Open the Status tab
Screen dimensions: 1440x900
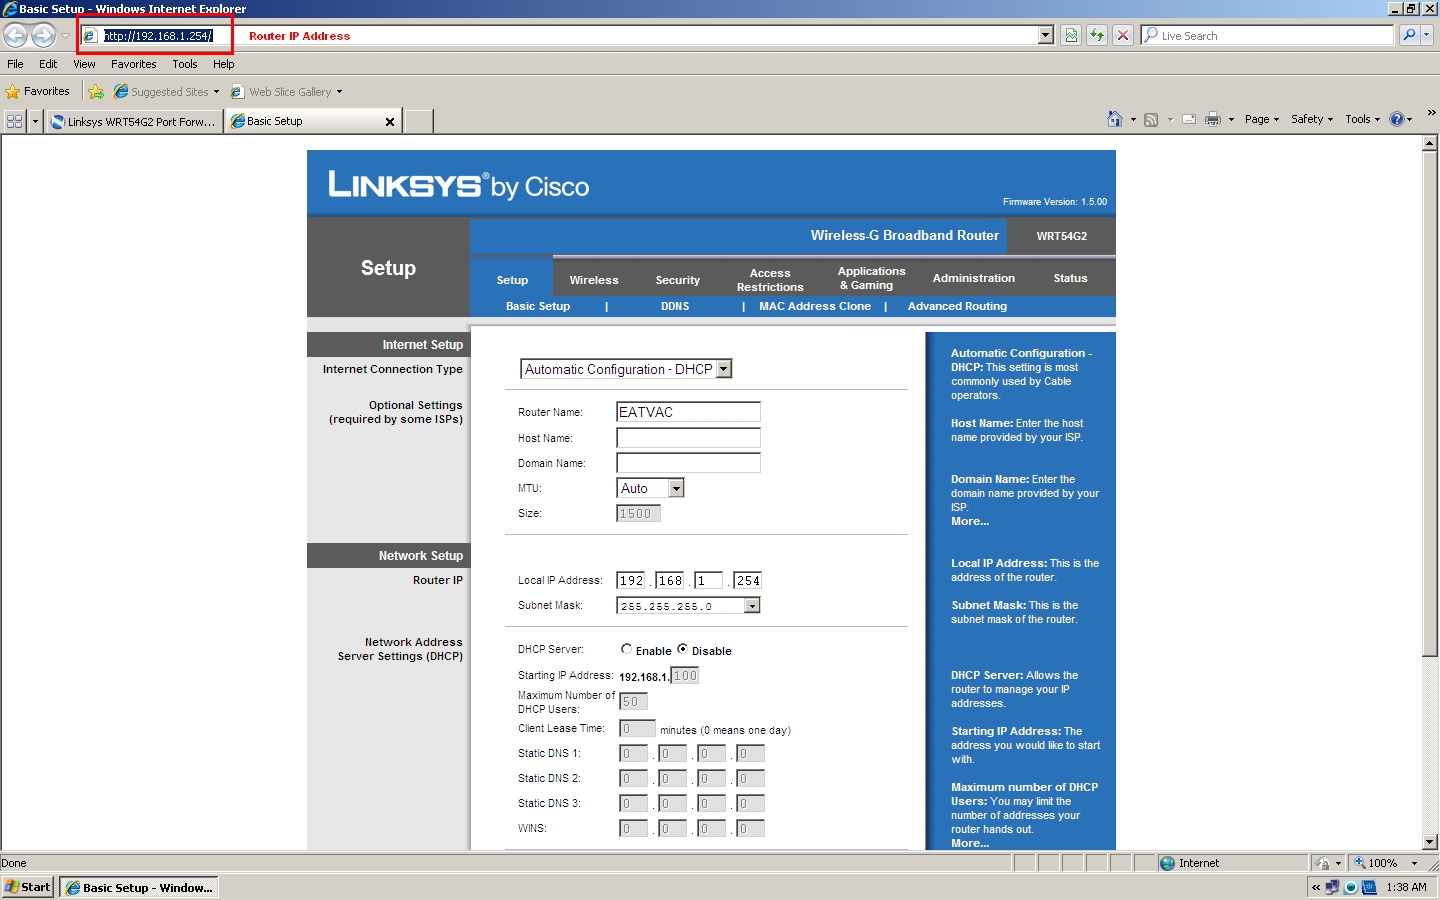point(1070,278)
